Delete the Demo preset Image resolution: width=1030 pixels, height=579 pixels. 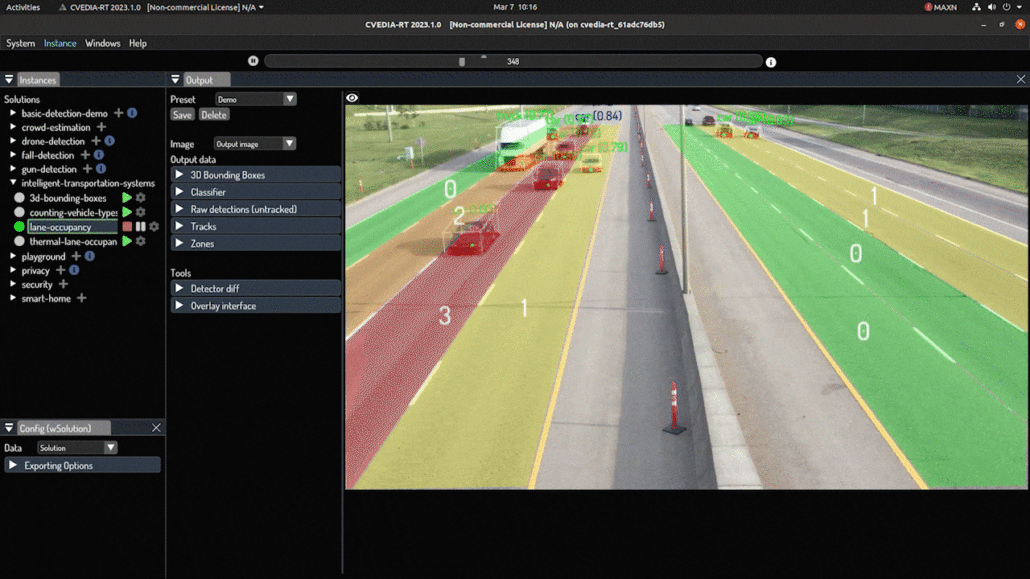213,114
